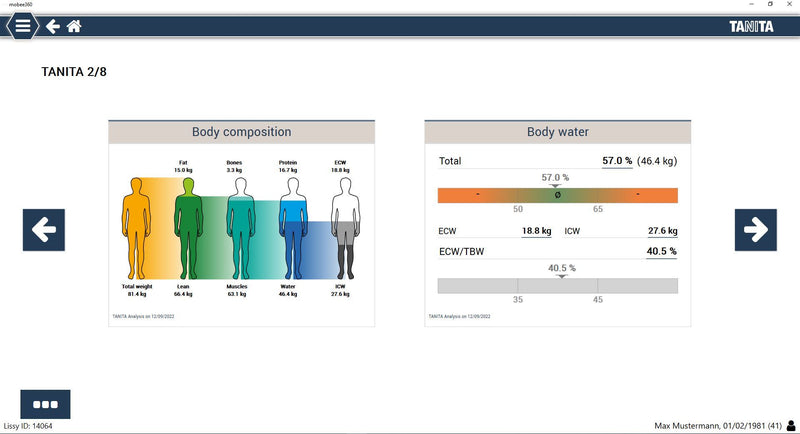Select the orange Total weight body figure
Viewport: 800px width, 434px height.
135,225
